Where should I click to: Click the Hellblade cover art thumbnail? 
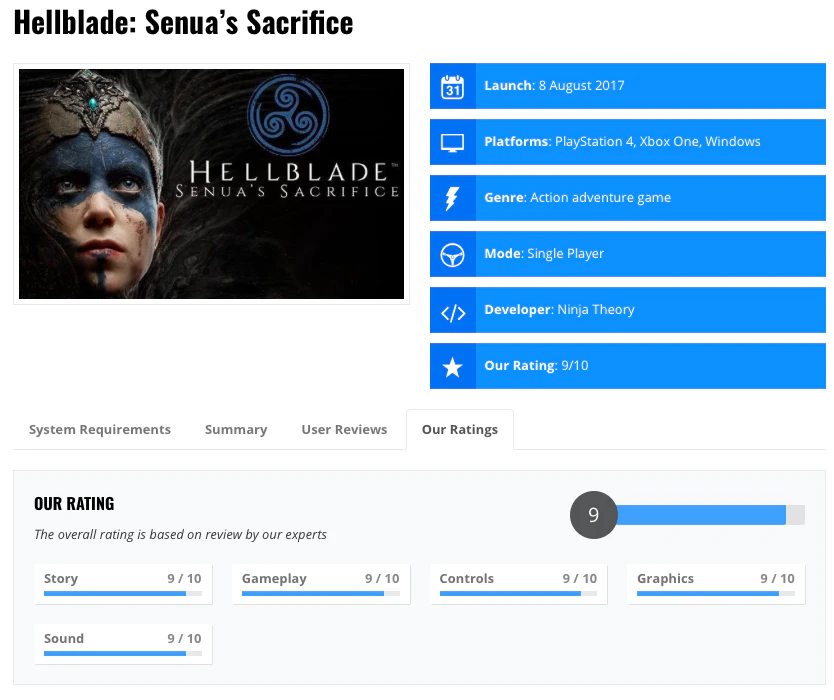coord(210,183)
